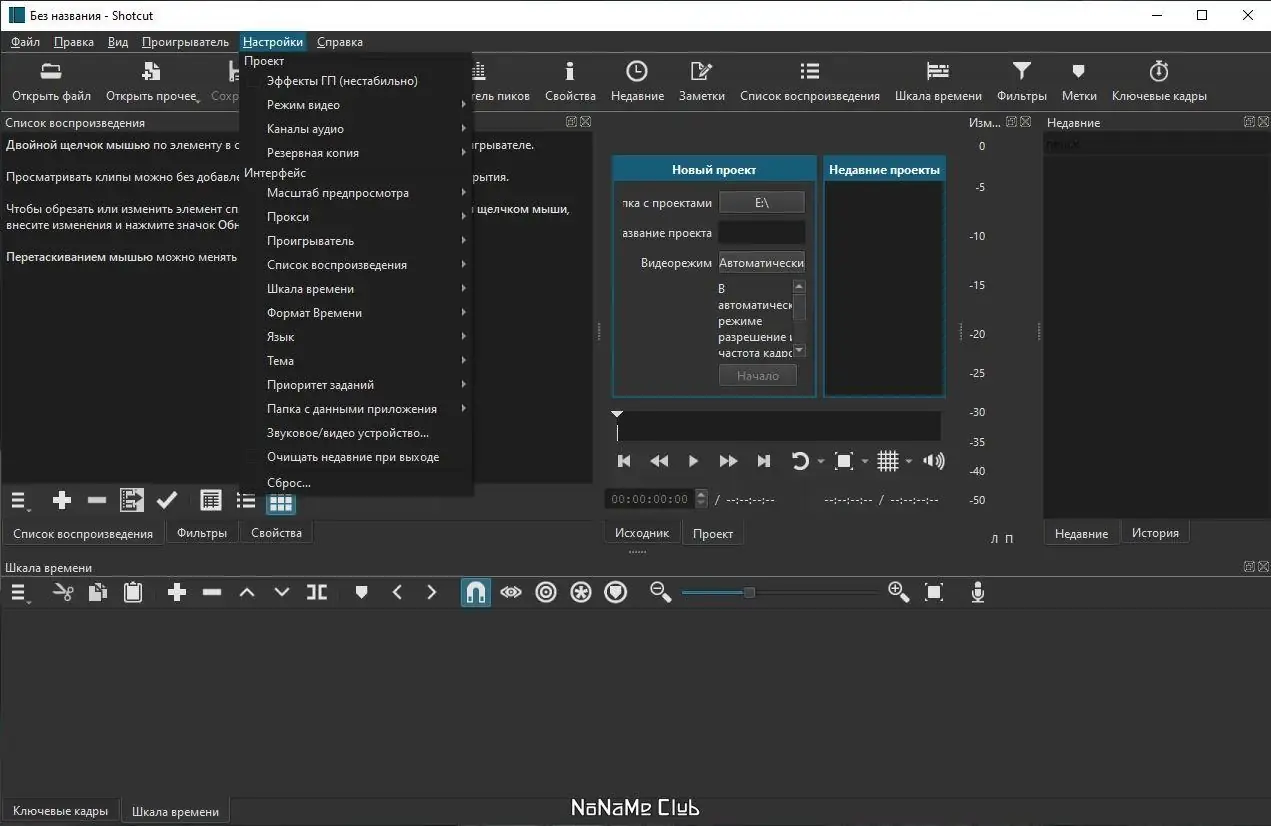This screenshot has width=1271, height=826.
Task: Toggle scrub while dragging eye icon
Action: 511,593
